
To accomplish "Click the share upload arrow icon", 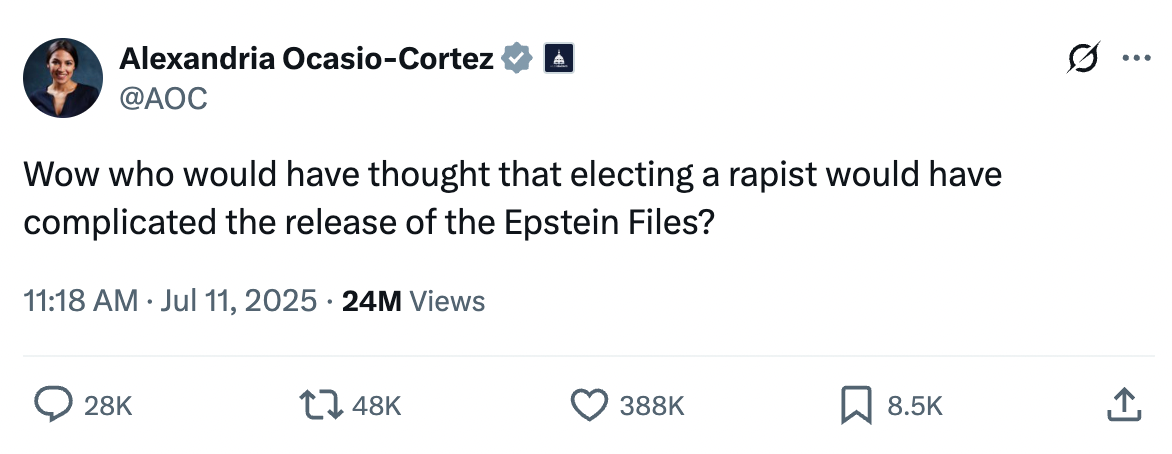I will (1124, 404).
